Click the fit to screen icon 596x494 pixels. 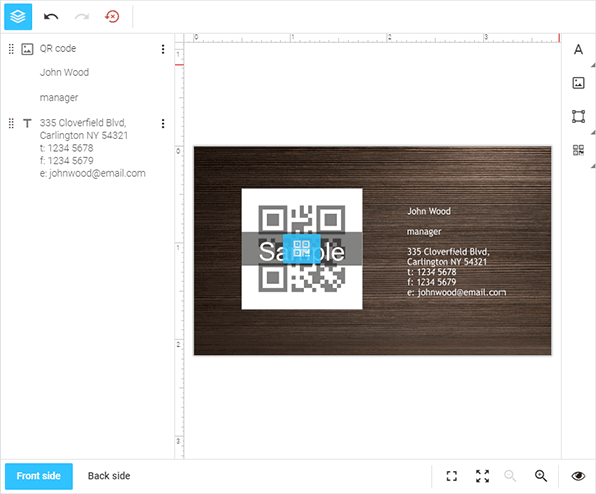pos(452,476)
